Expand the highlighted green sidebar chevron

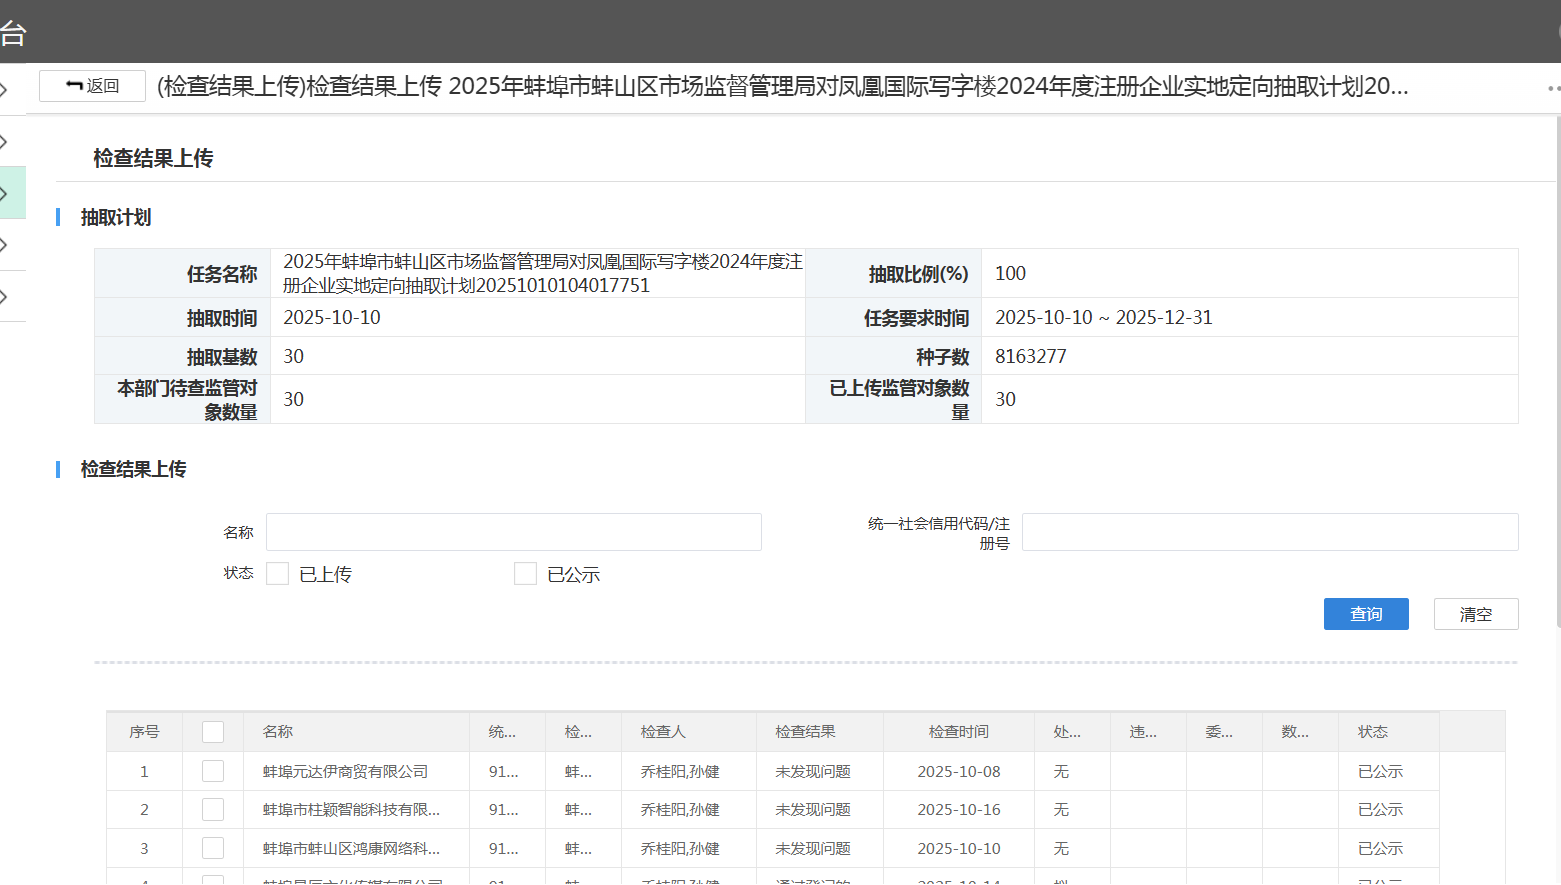(x=5, y=193)
